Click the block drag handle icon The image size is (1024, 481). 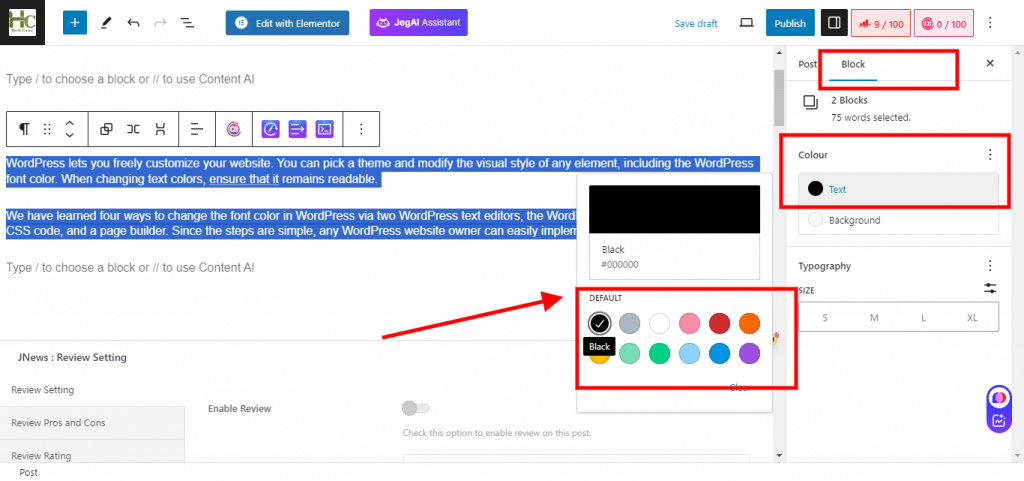pos(47,129)
